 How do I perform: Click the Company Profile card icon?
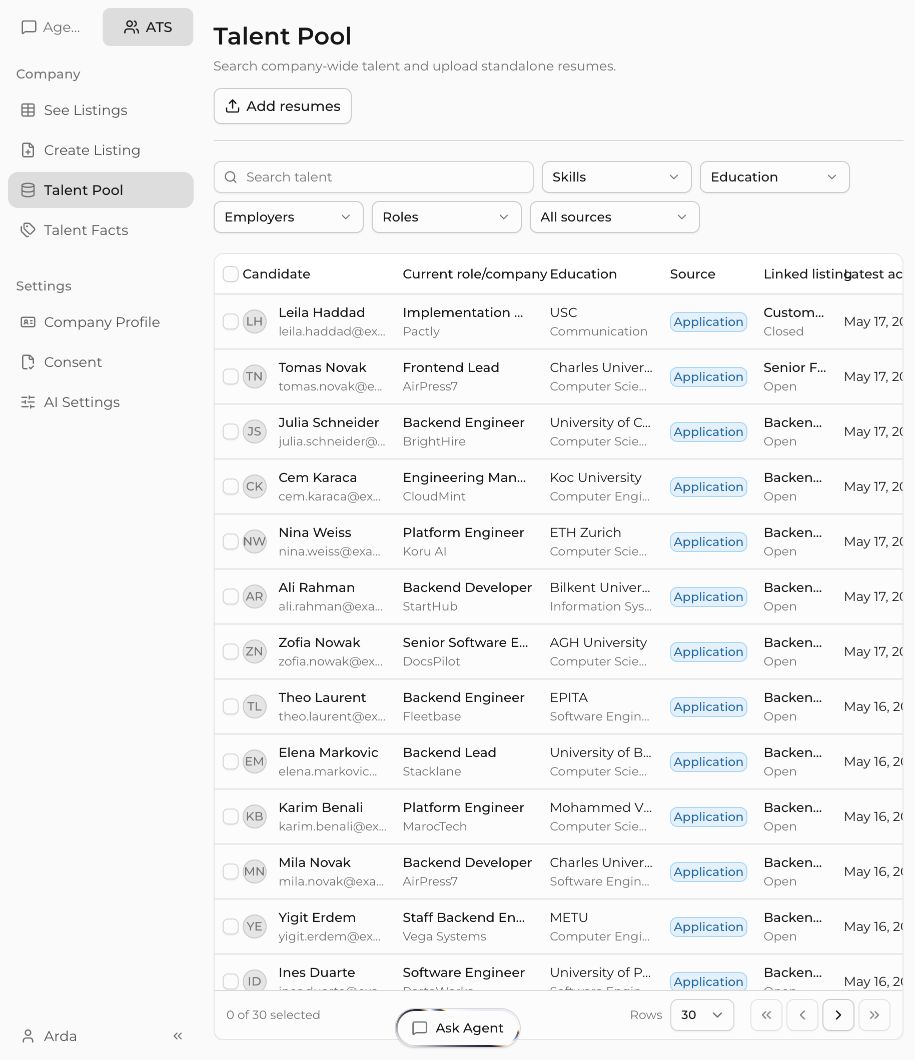[28, 322]
